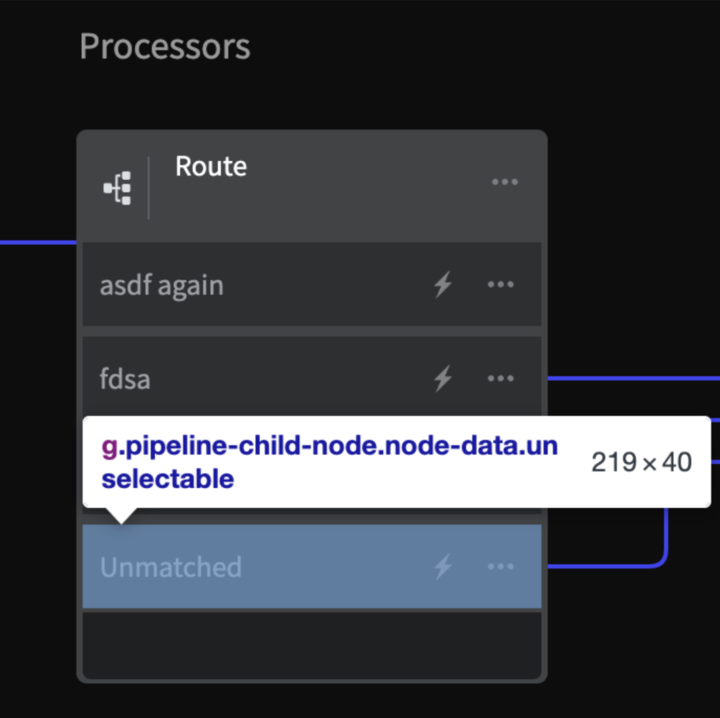Screen dimensions: 720x718
Task: Click the empty slot below Unmatched
Action: (x=312, y=645)
